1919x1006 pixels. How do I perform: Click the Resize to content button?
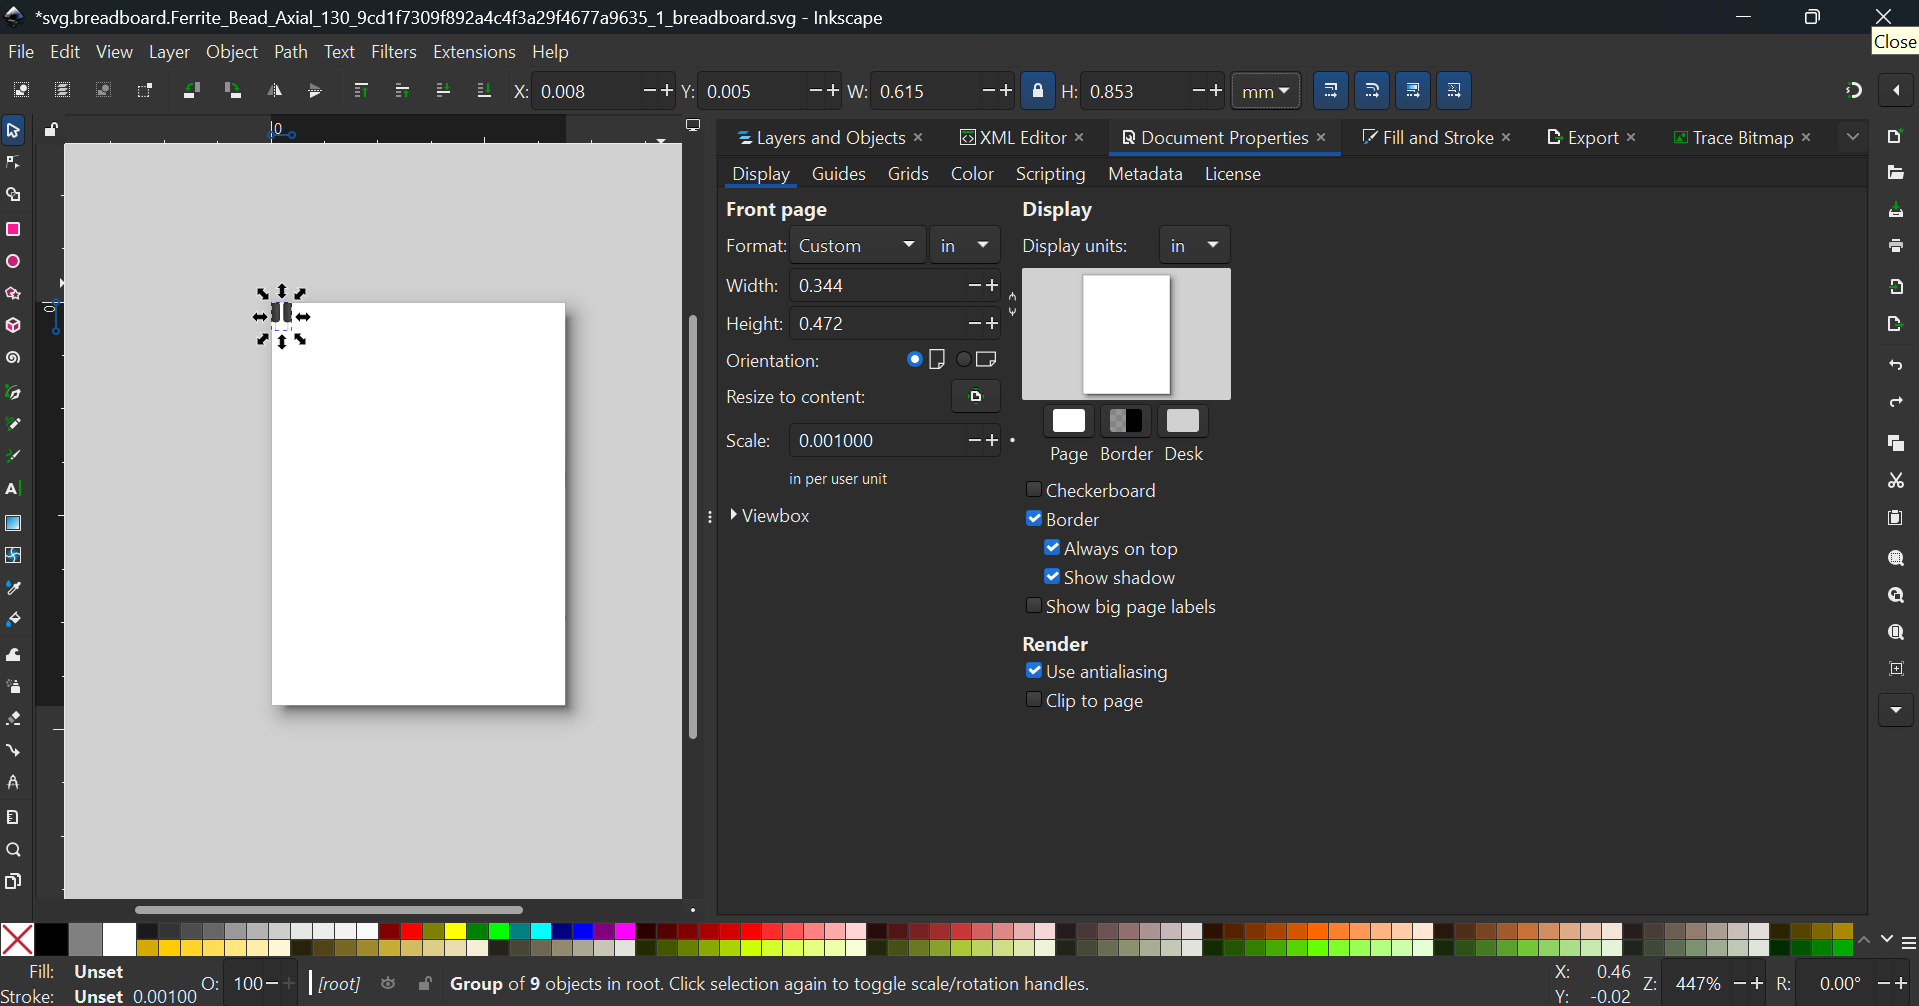coord(975,397)
